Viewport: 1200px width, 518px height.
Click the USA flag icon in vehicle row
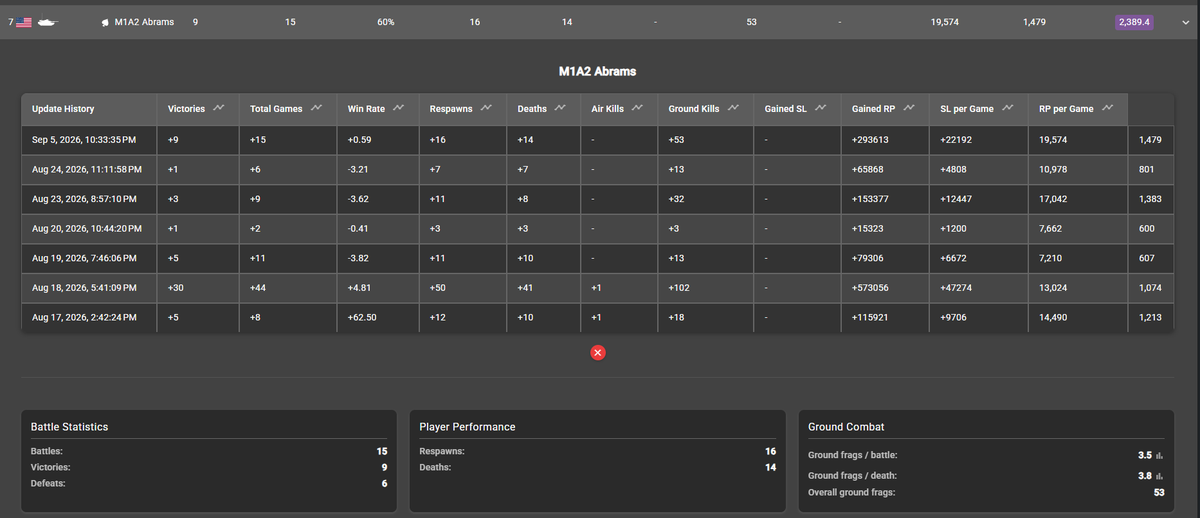[x=24, y=22]
